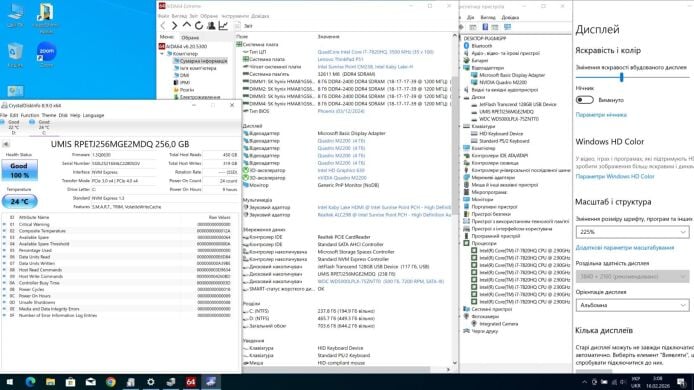This screenshot has height=390, width=694.
Task: Toggle the Нічник night light switch
Action: click(584, 100)
